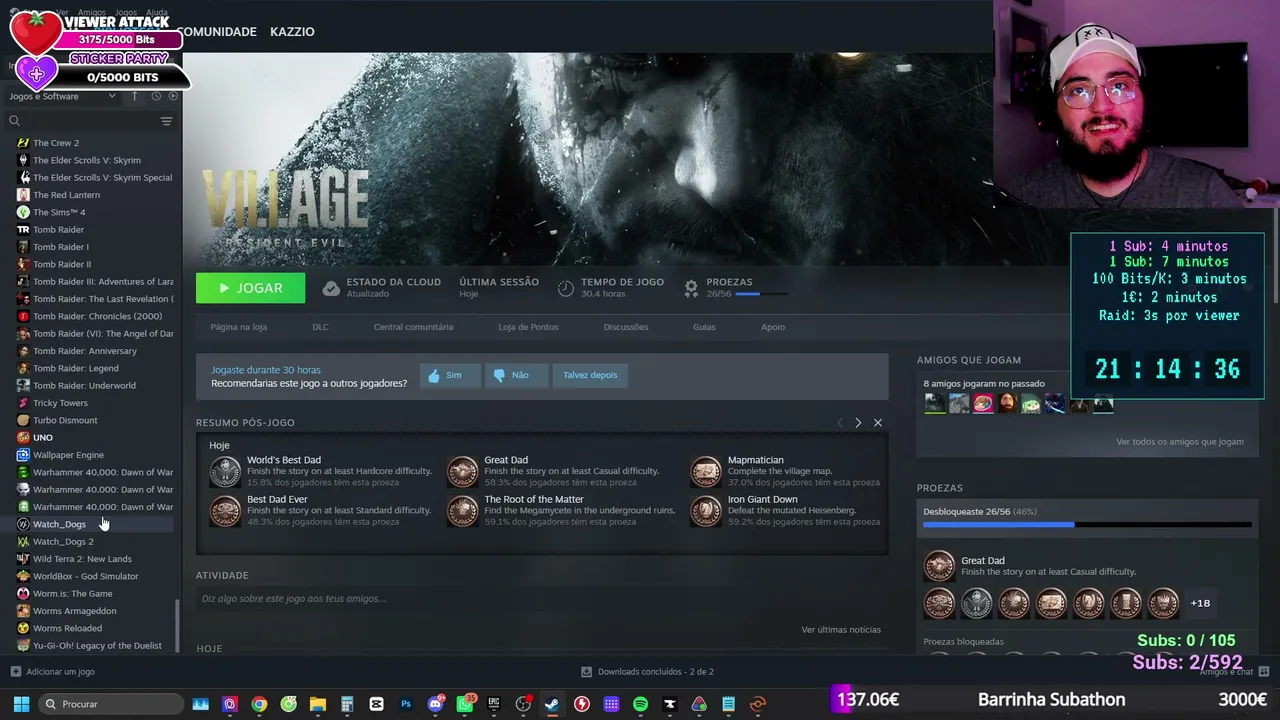Viewport: 1280px width, 720px height.
Task: Select WorldBox - God Simulator in library
Action: click(85, 576)
